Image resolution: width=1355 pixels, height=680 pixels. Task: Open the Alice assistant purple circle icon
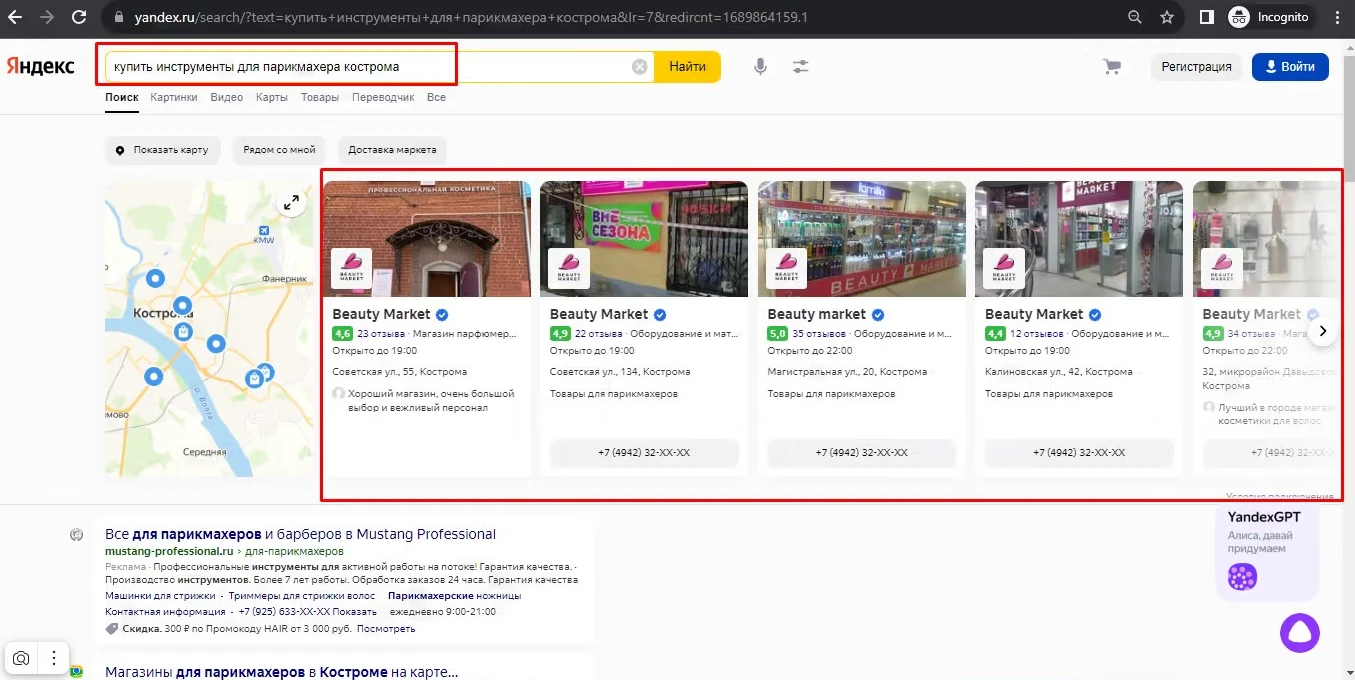1300,633
